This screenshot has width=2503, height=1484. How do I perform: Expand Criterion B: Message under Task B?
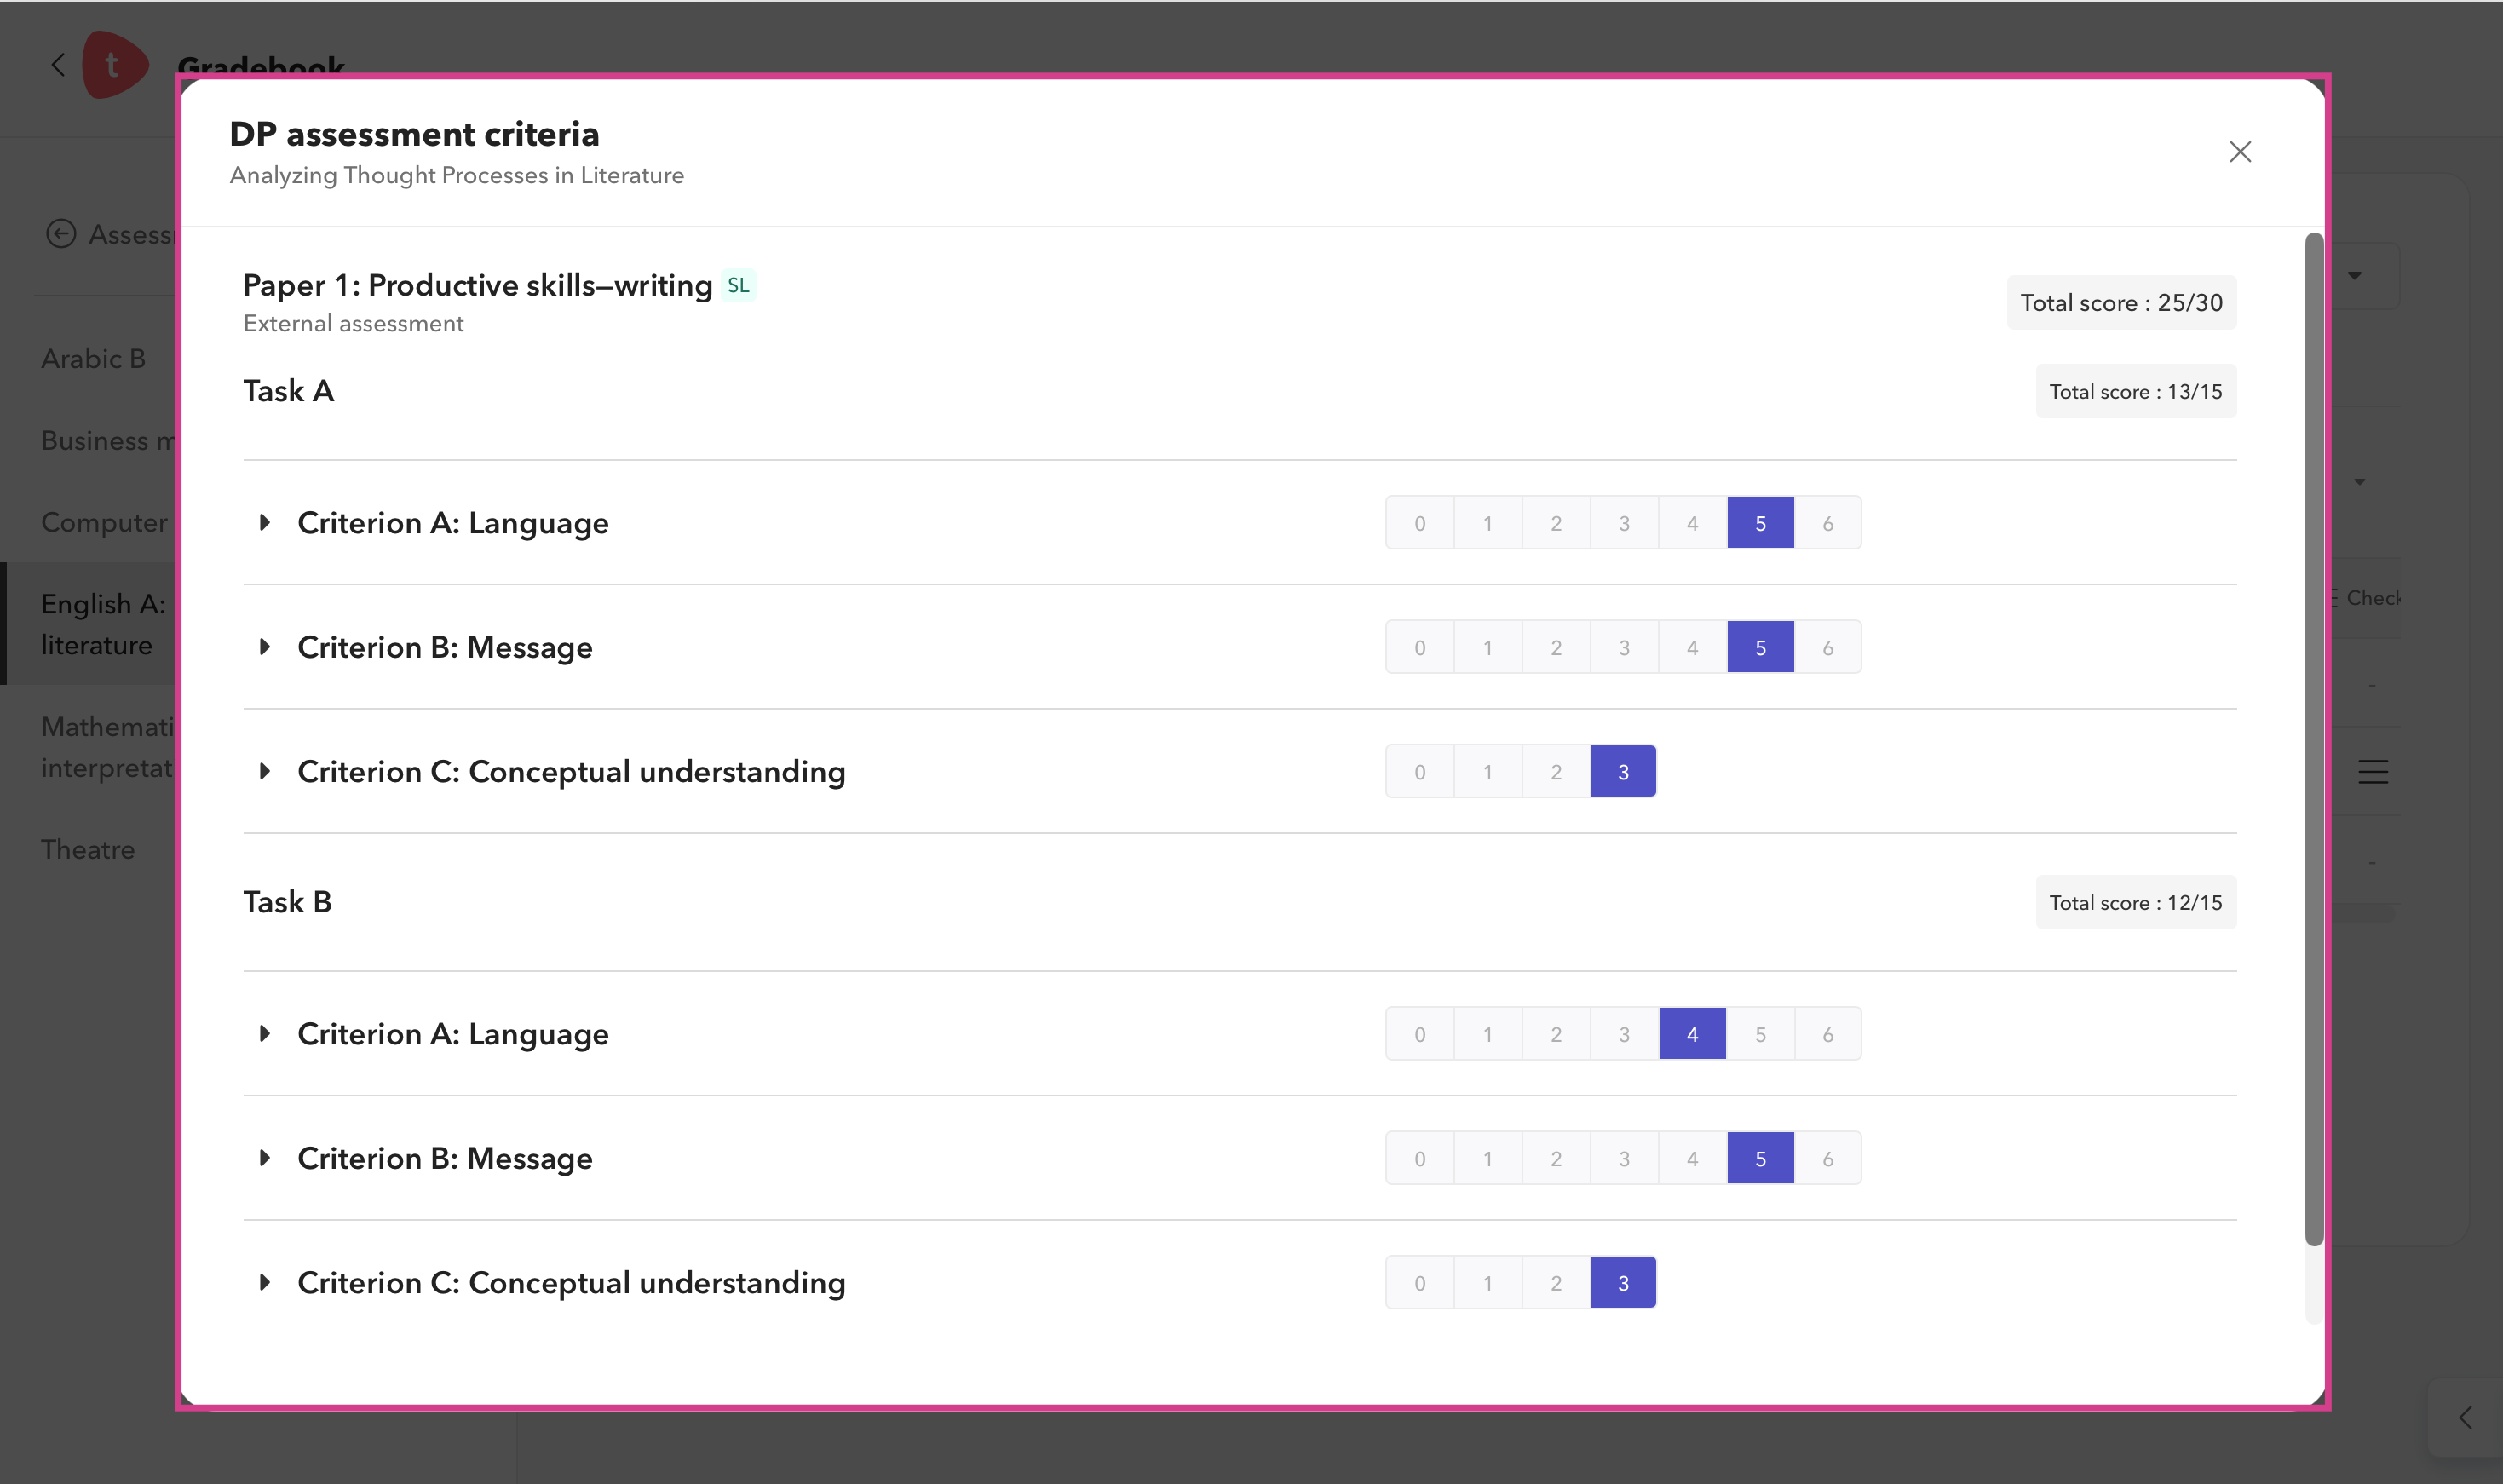pos(264,1157)
